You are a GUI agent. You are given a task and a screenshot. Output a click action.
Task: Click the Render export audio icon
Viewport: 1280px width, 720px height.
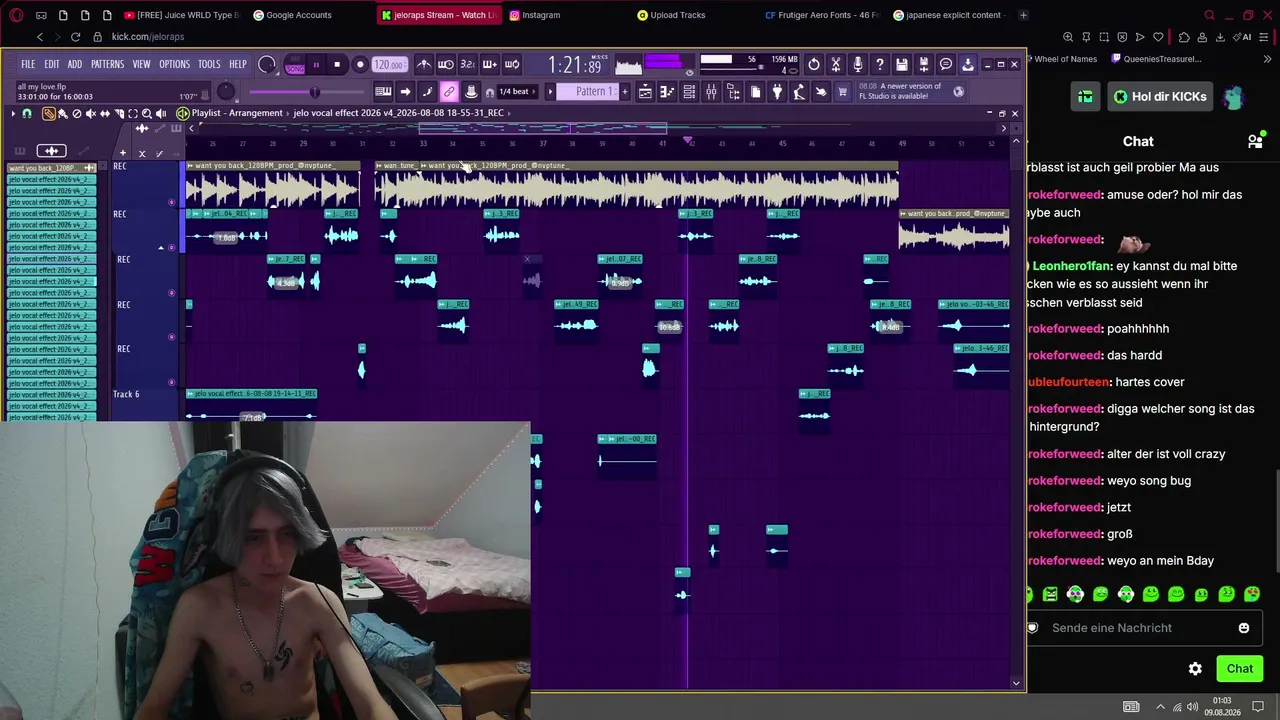tap(924, 65)
